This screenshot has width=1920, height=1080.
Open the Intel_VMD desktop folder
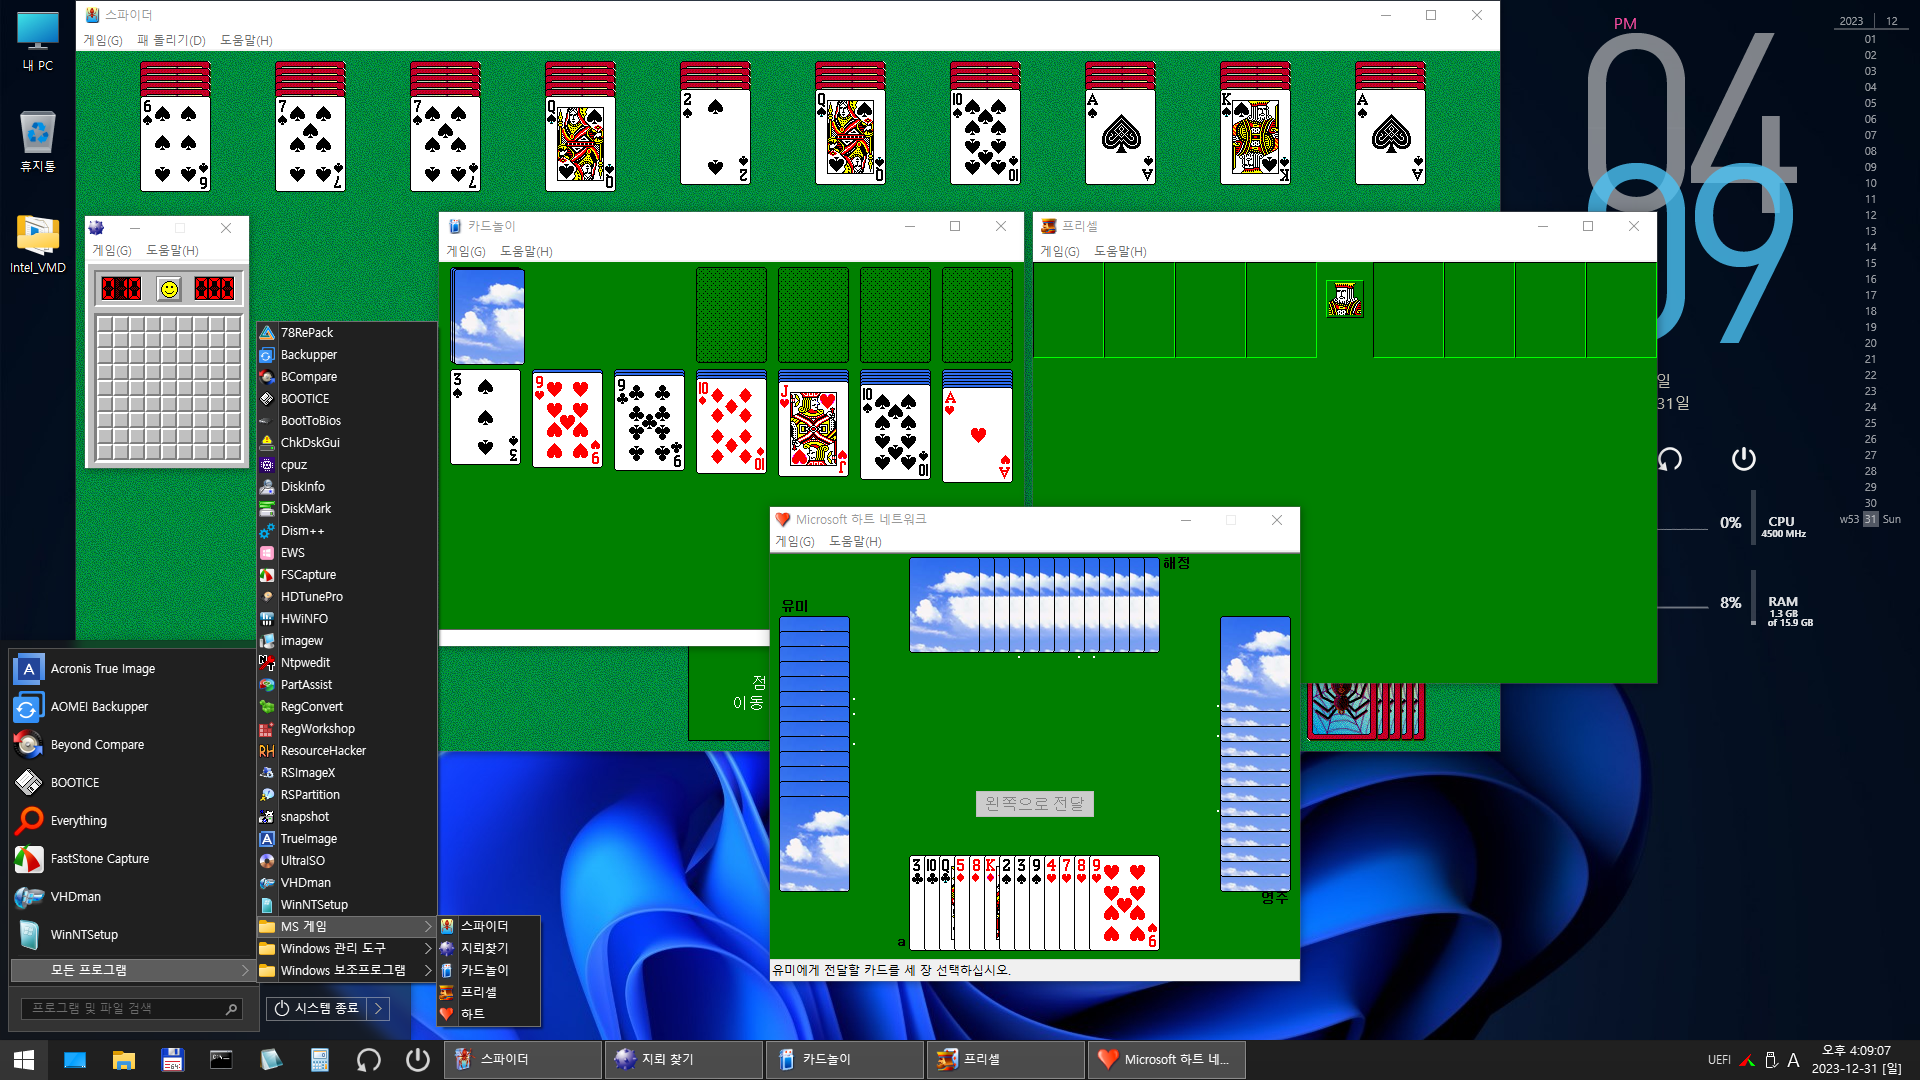[x=37, y=243]
